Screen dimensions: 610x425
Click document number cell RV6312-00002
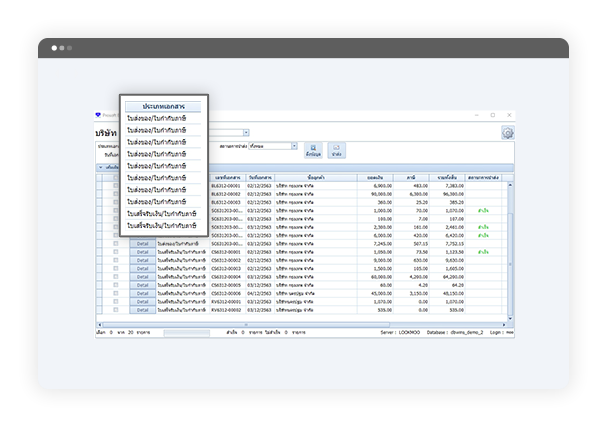tap(226, 310)
